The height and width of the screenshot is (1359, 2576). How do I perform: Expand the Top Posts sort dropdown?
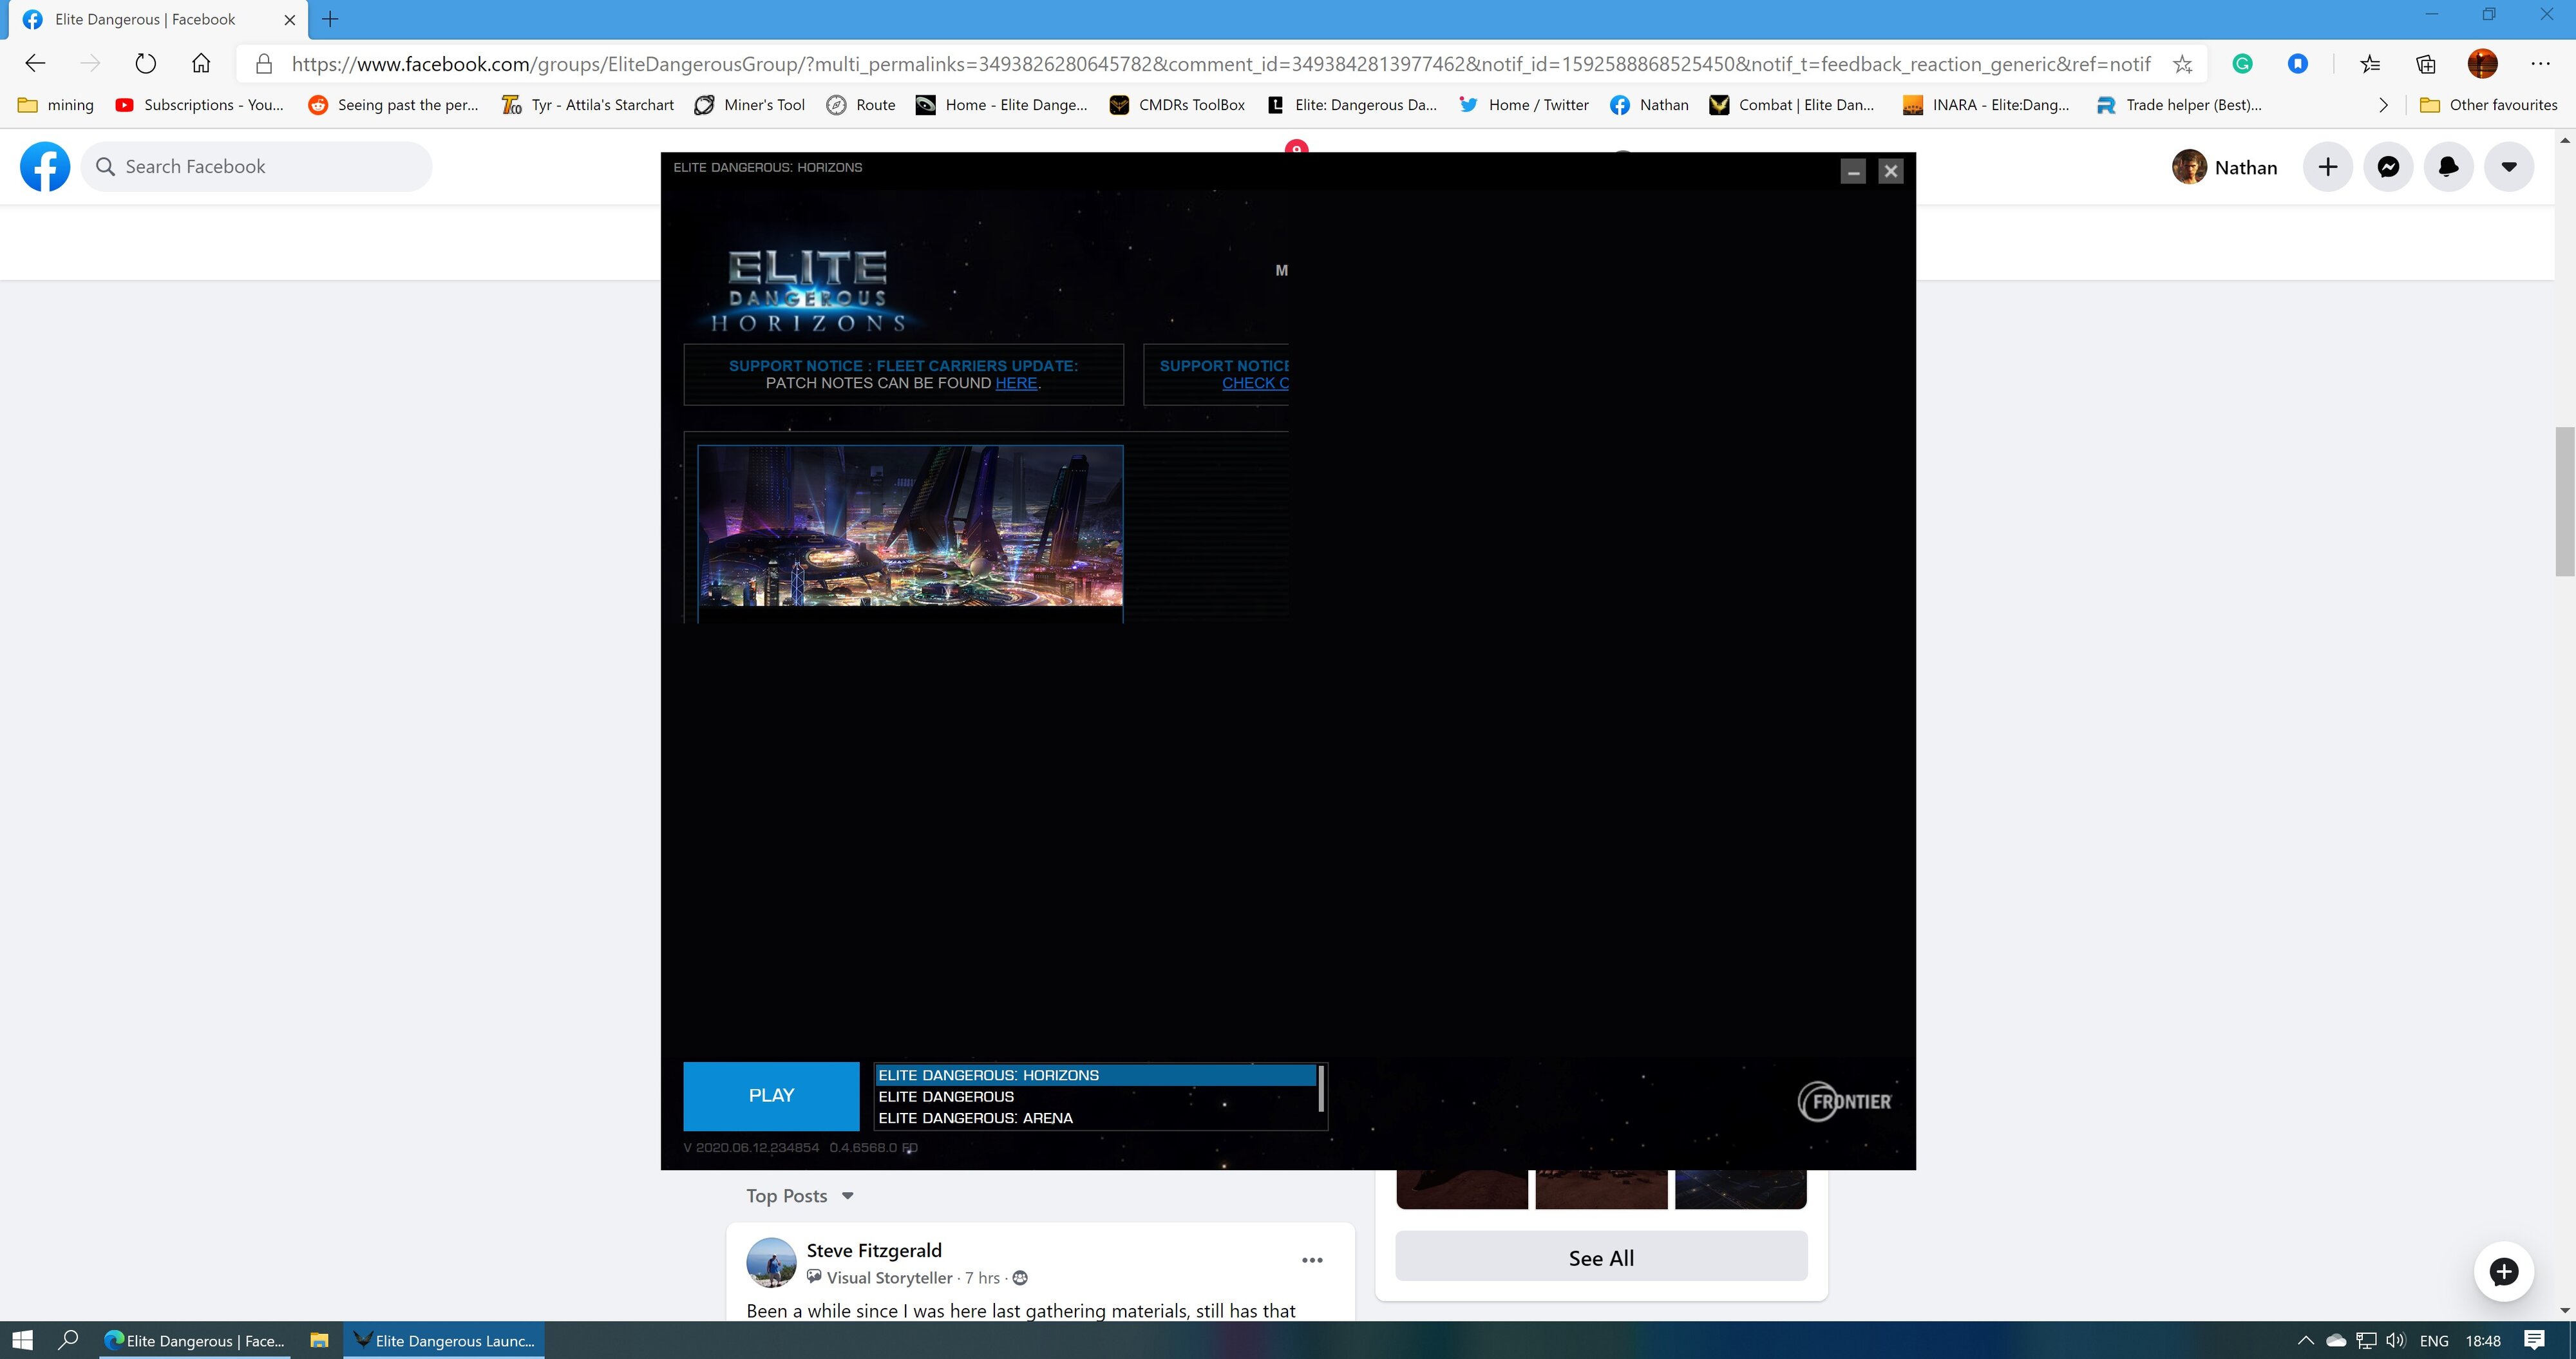coord(800,1196)
